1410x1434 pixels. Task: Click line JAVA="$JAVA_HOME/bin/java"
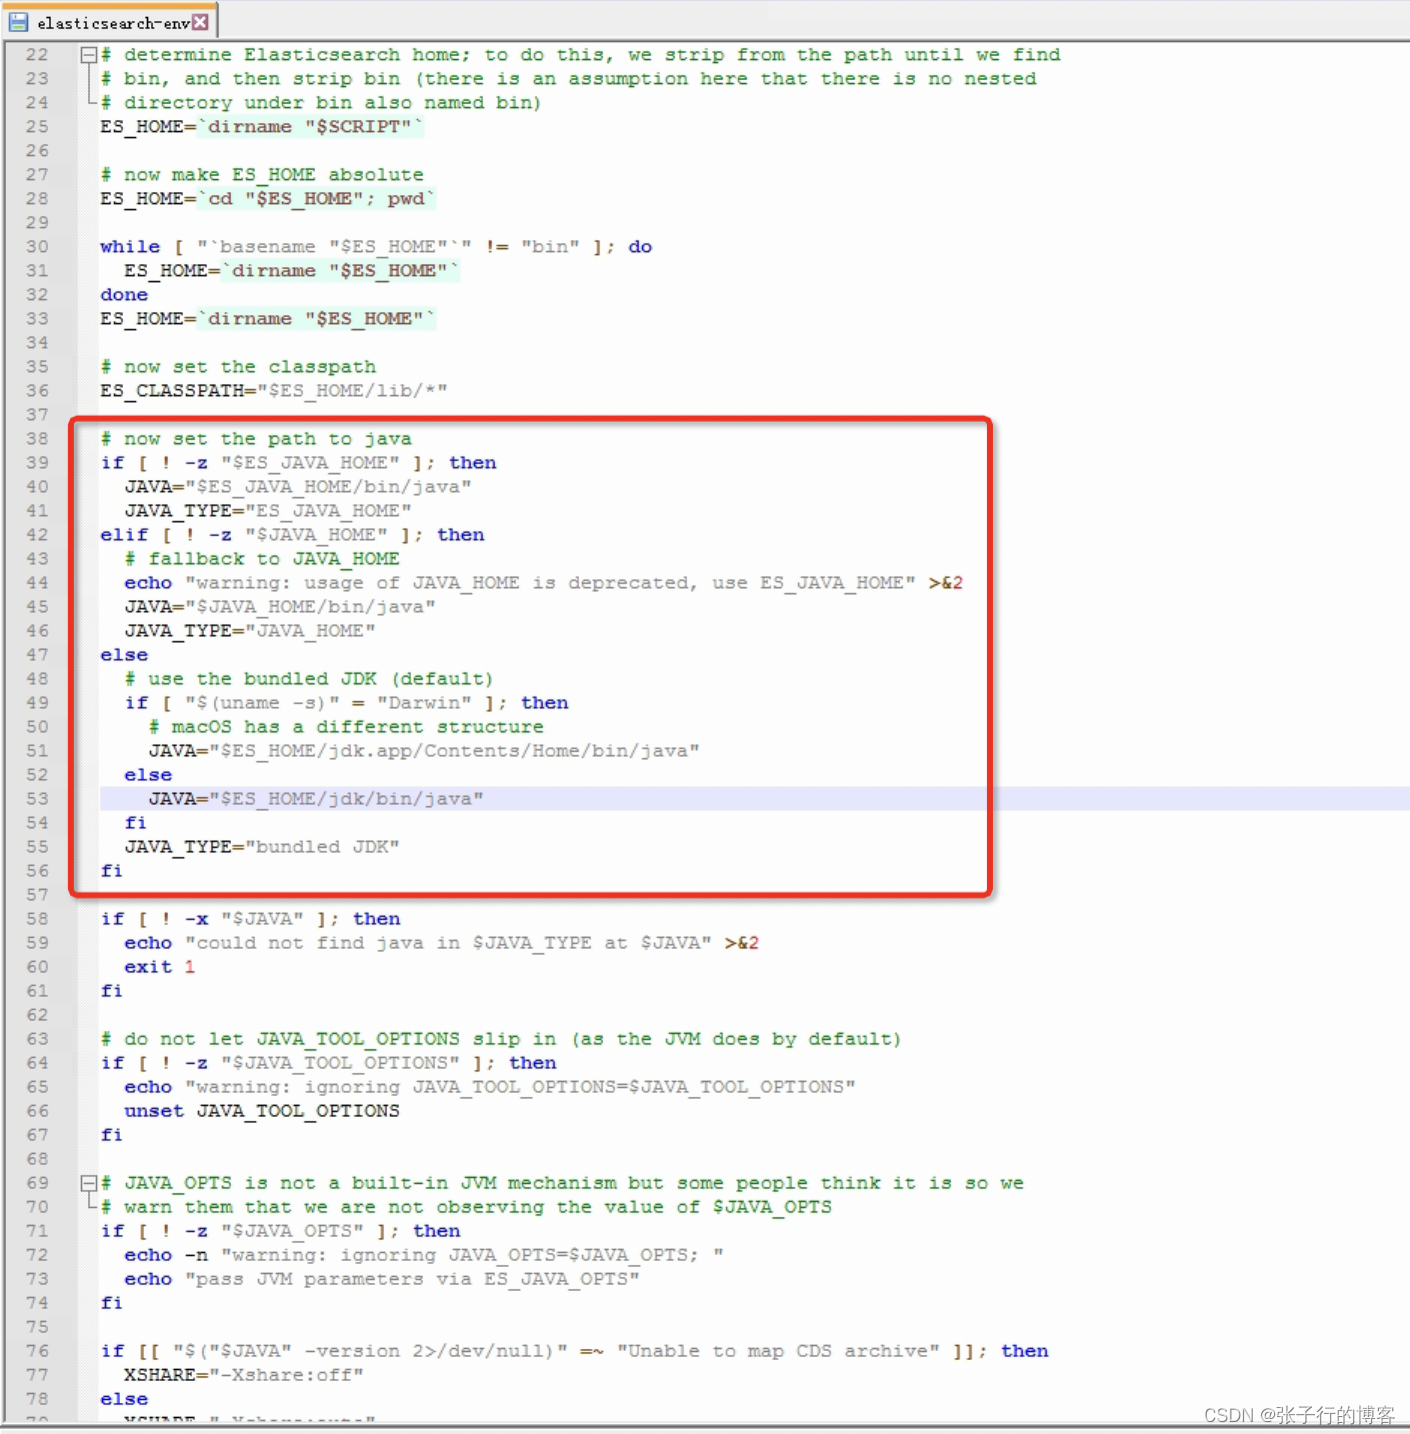tap(280, 607)
